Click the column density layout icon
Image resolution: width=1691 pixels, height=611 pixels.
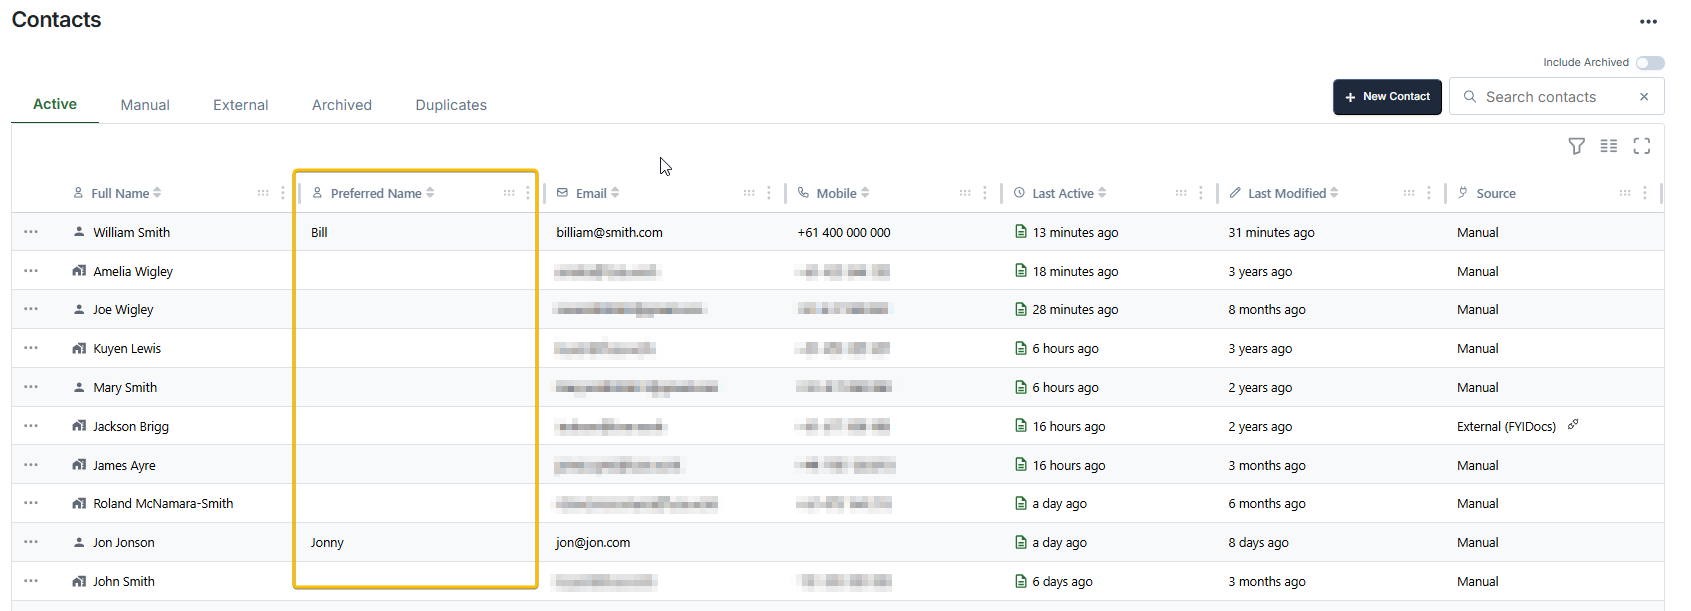coord(1608,146)
